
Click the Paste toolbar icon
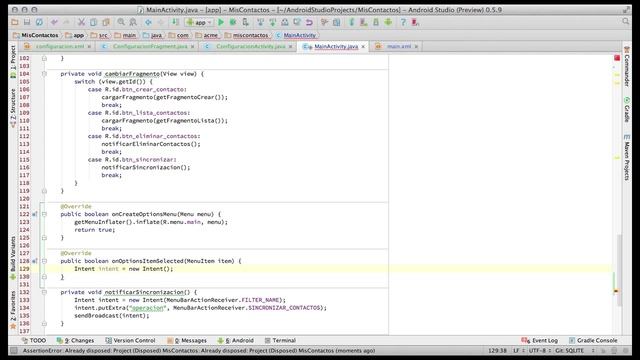pos(106,22)
